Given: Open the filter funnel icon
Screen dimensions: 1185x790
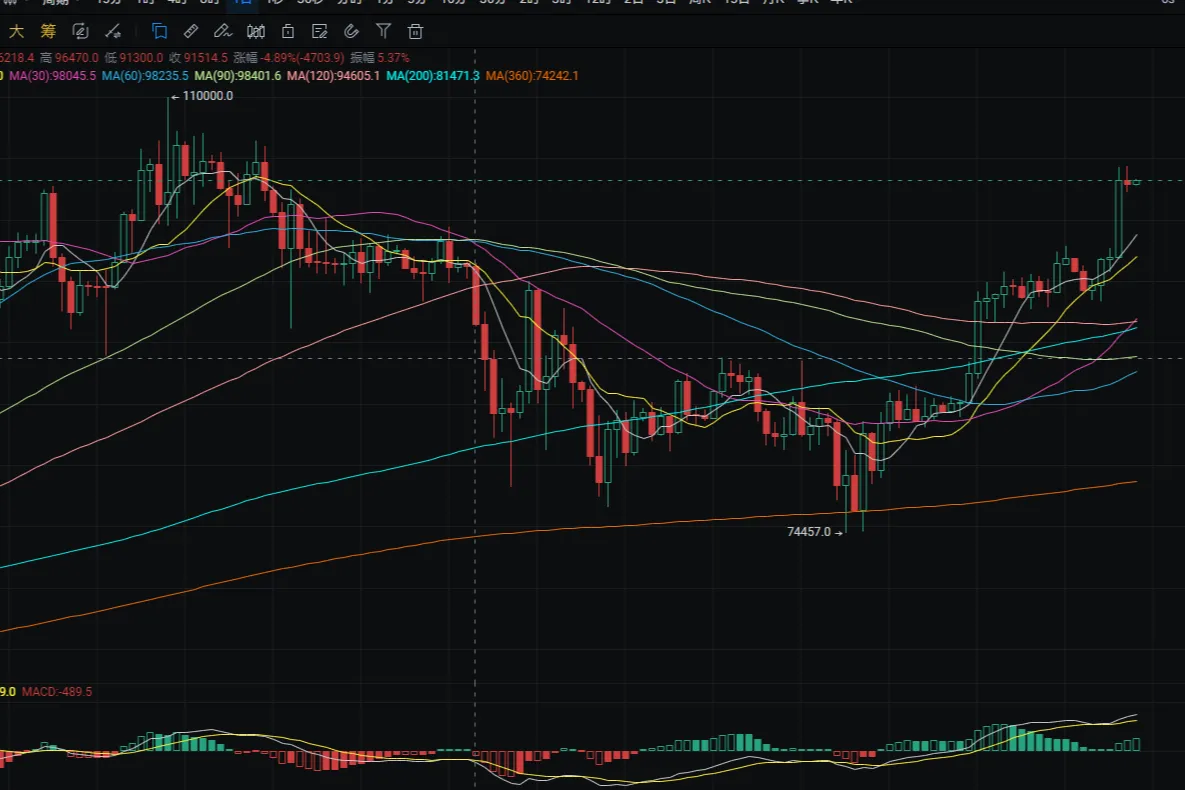Looking at the screenshot, I should (383, 31).
